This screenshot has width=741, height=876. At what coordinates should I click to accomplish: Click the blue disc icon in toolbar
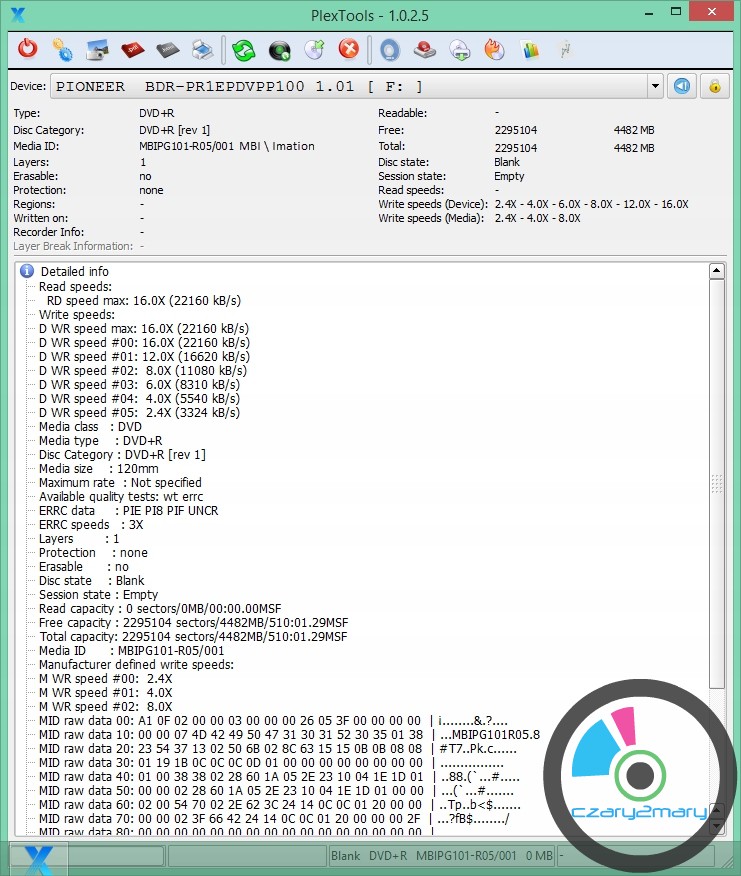[x=389, y=49]
